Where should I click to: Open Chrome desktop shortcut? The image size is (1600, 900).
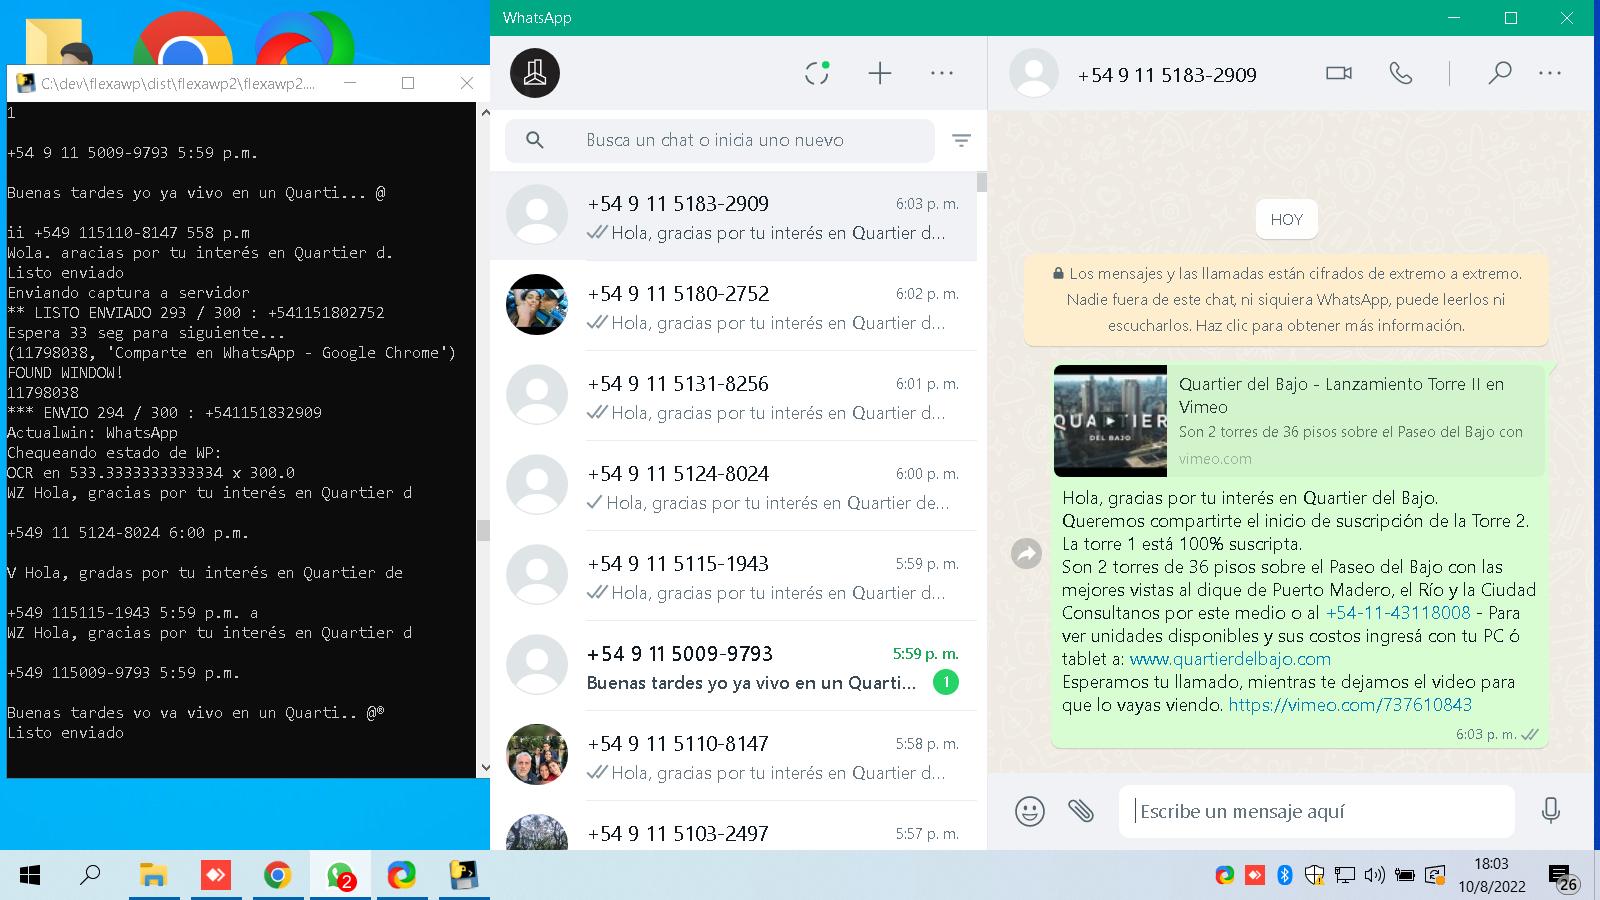pyautogui.click(x=183, y=38)
